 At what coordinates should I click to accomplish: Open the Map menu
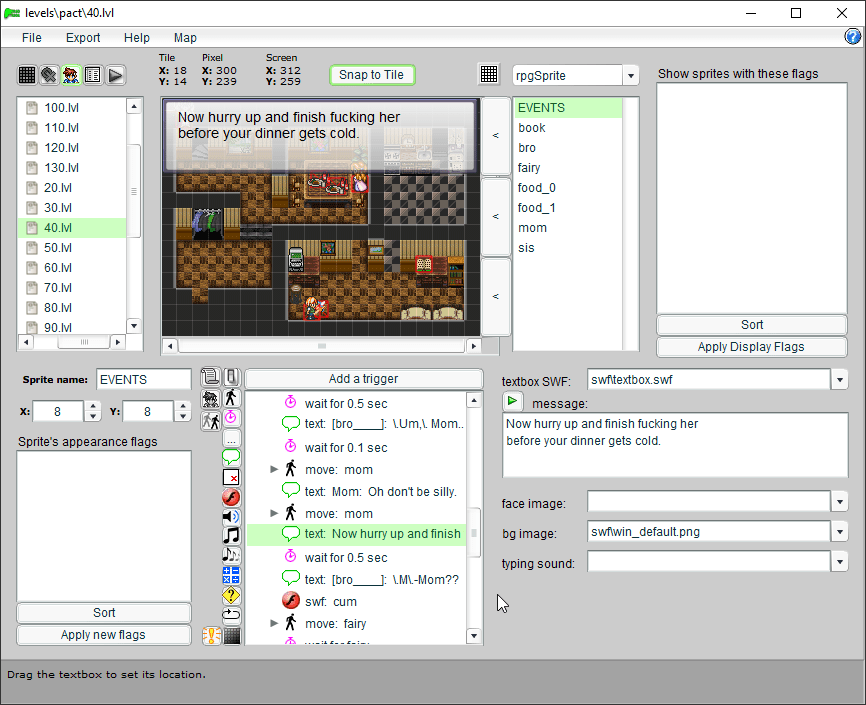[185, 38]
